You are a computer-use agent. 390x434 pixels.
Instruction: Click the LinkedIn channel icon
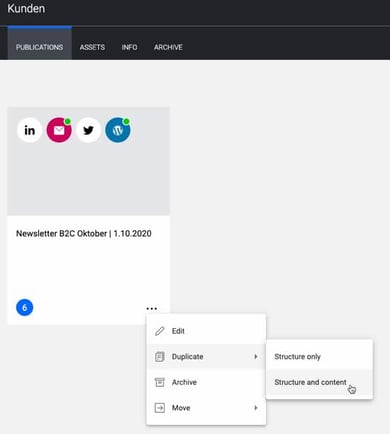pyautogui.click(x=30, y=130)
